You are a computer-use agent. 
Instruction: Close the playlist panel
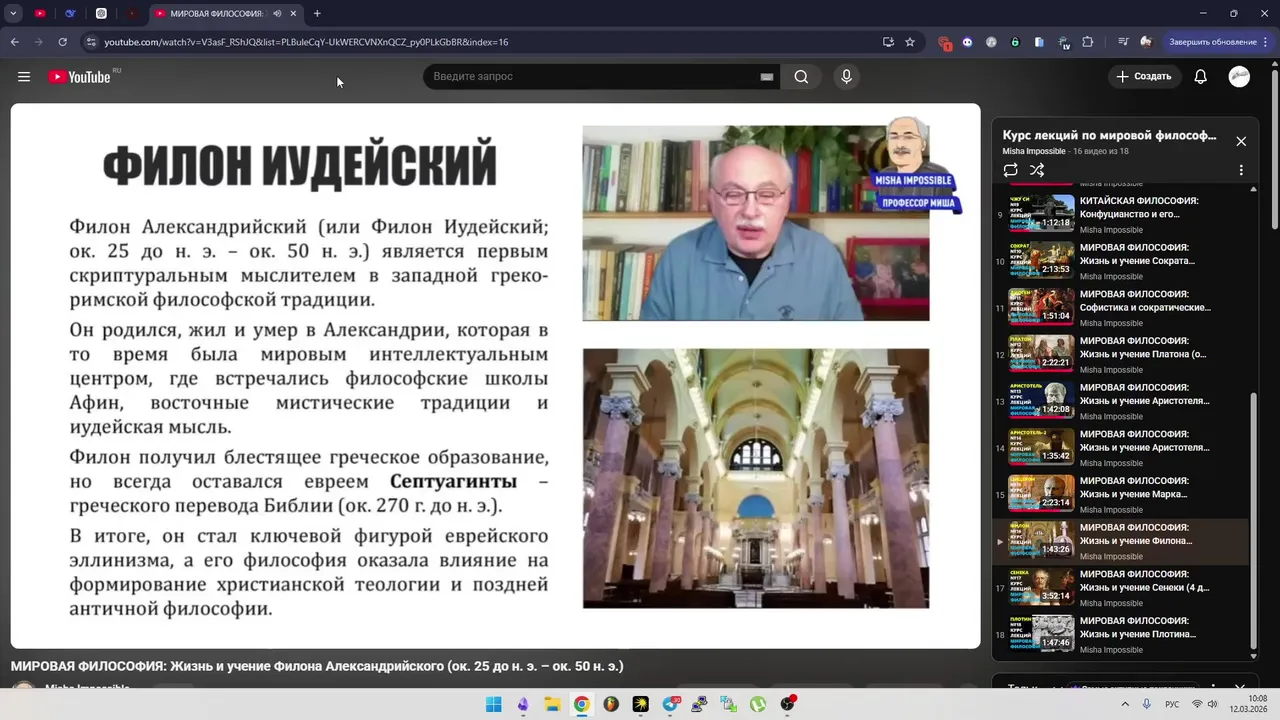pyautogui.click(x=1241, y=142)
